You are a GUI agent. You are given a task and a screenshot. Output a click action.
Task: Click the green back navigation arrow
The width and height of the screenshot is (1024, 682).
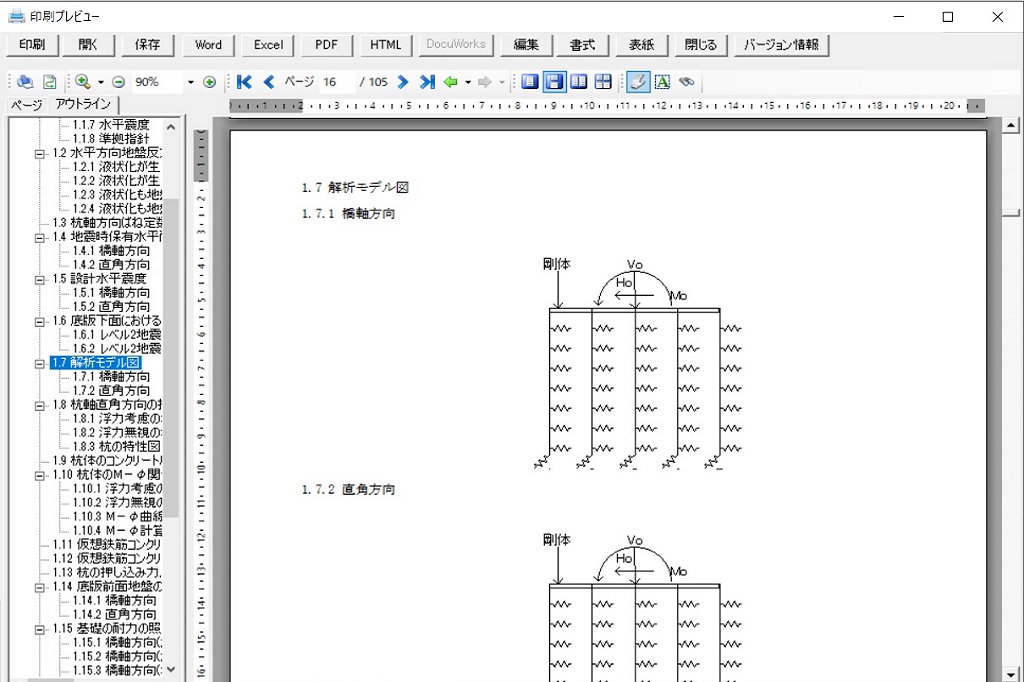tap(451, 82)
